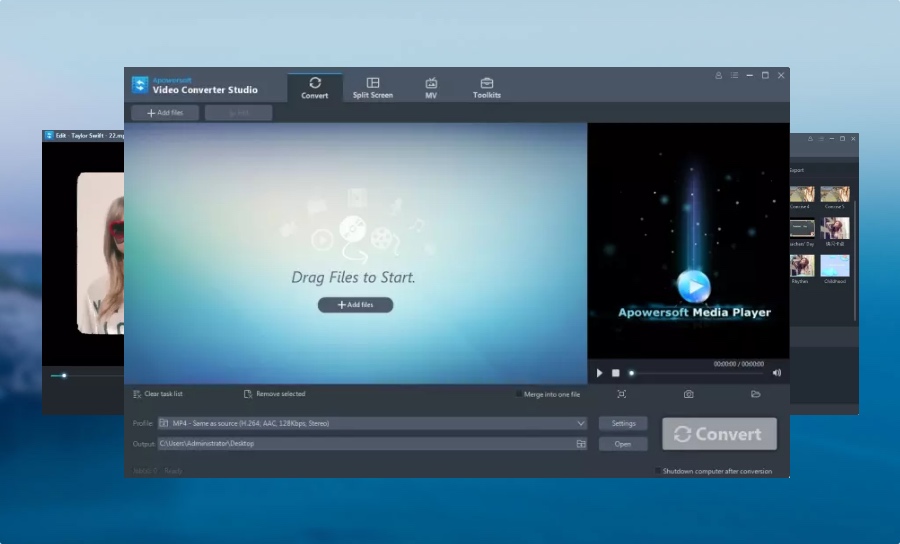Image resolution: width=900 pixels, height=544 pixels.
Task: Switch to the Split Screen tab
Action: pyautogui.click(x=373, y=88)
